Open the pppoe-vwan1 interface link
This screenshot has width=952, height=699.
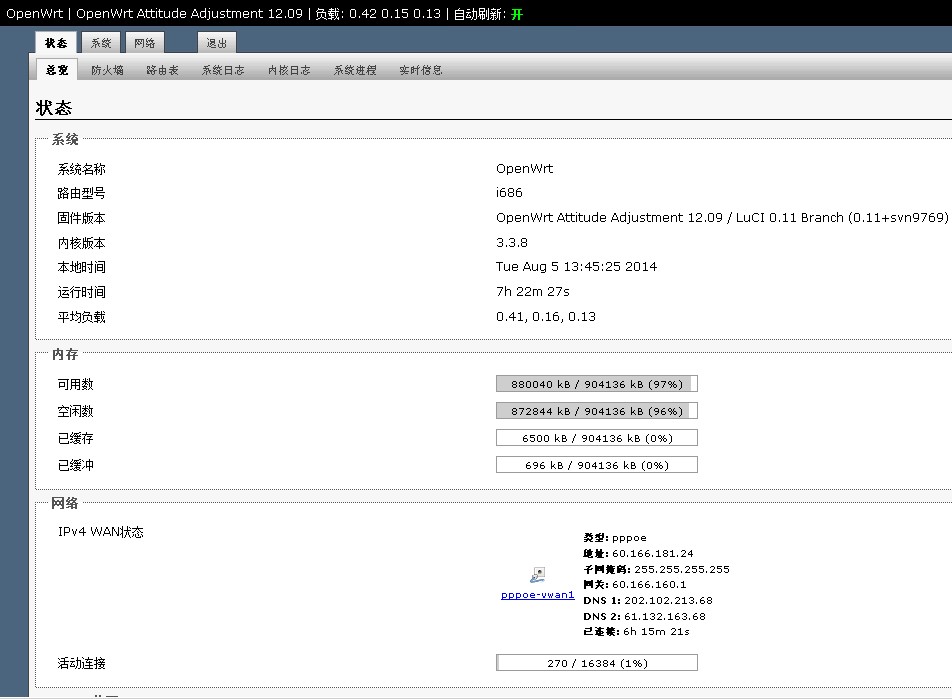click(537, 595)
